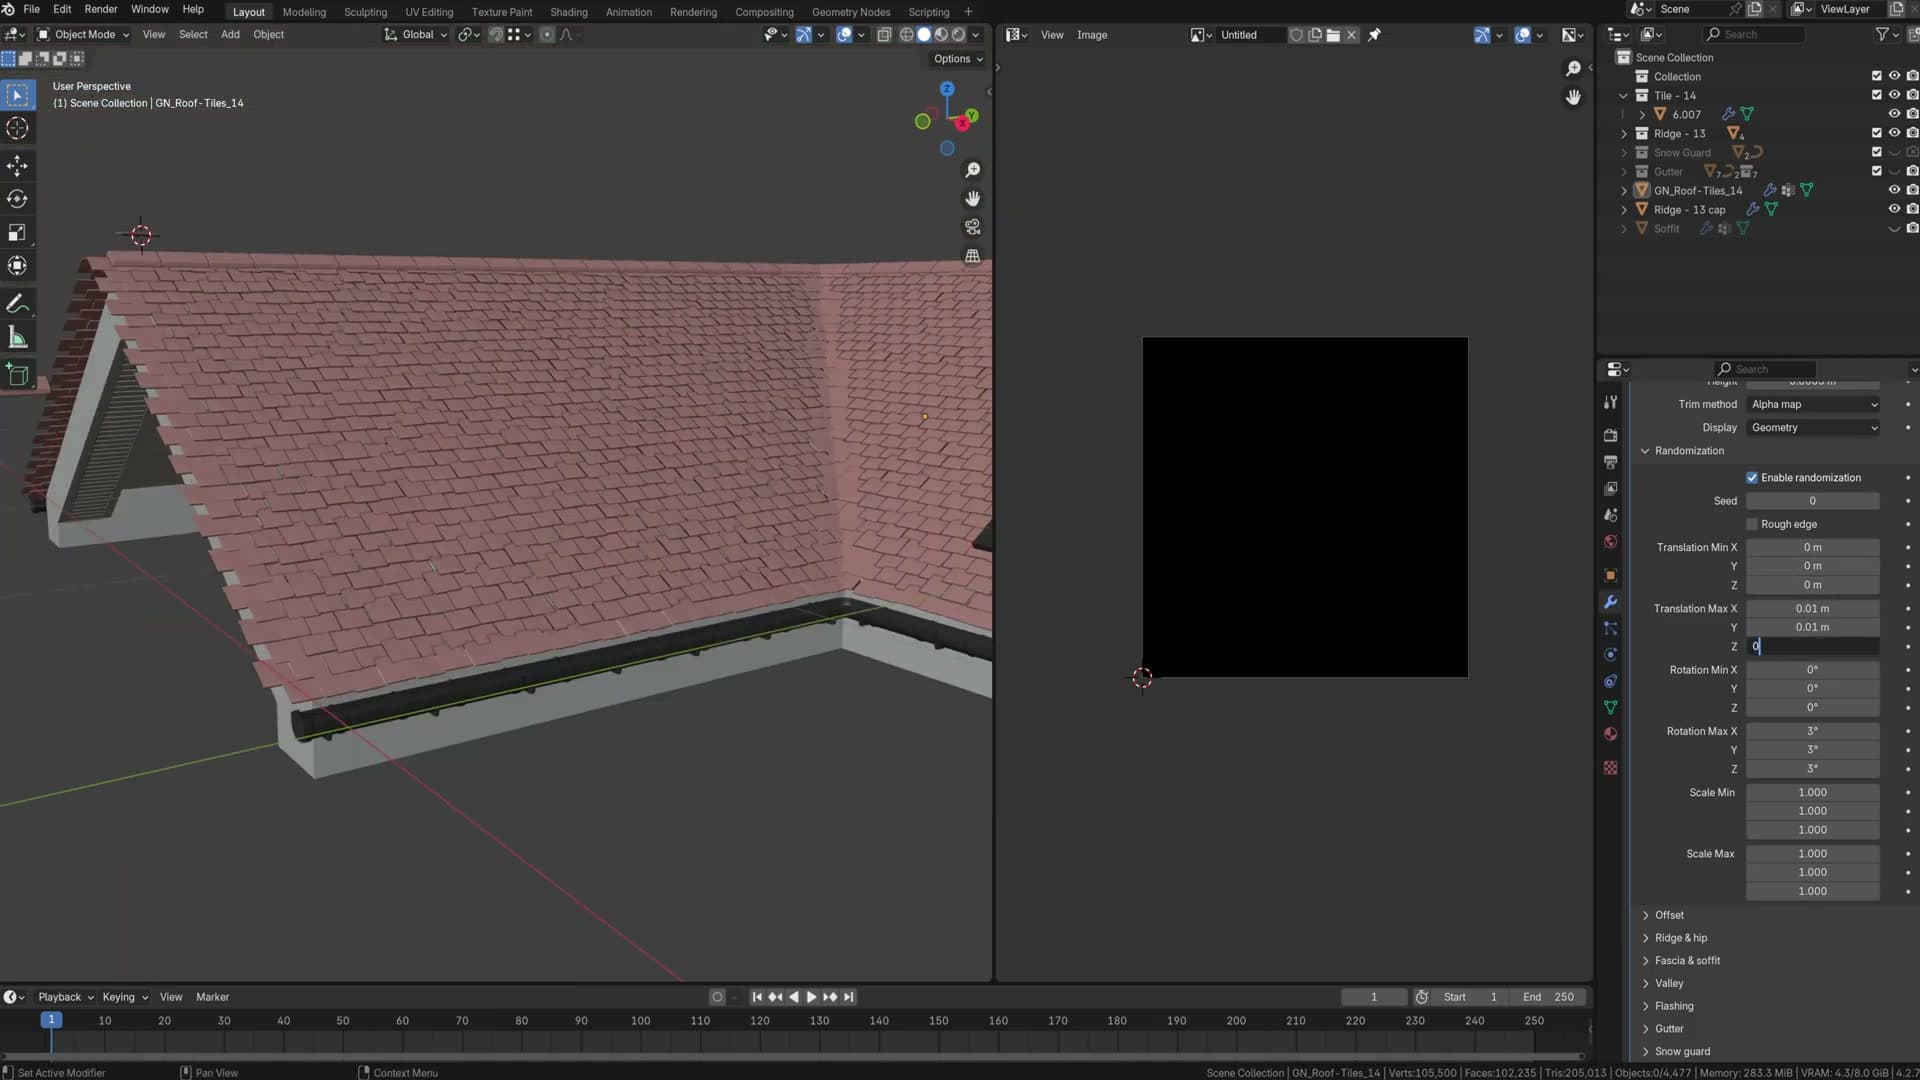
Task: Click the viewport pan hand icon
Action: pyautogui.click(x=972, y=199)
